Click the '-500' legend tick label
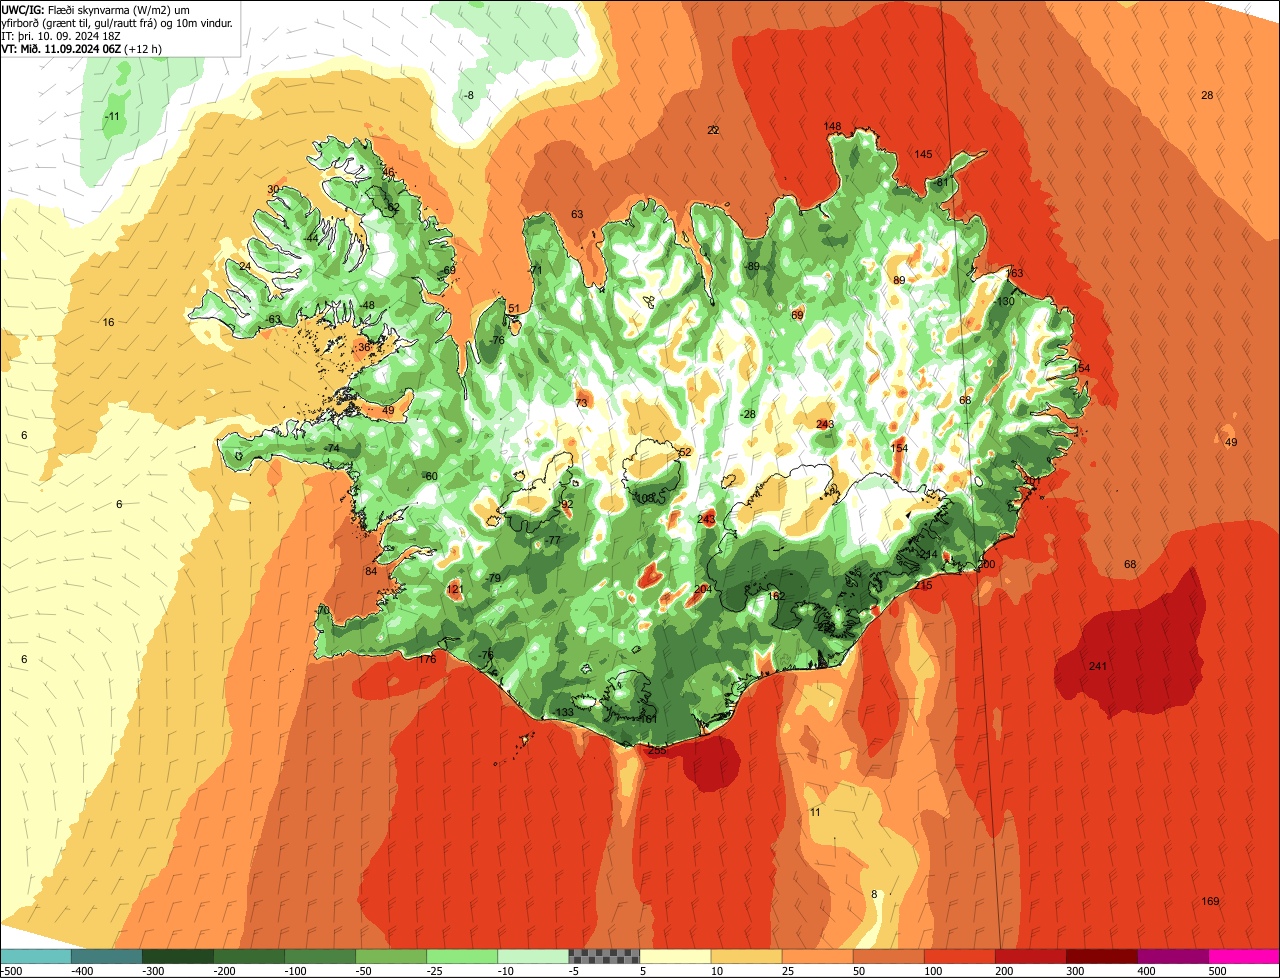The width and height of the screenshot is (1280, 978). [x=11, y=970]
